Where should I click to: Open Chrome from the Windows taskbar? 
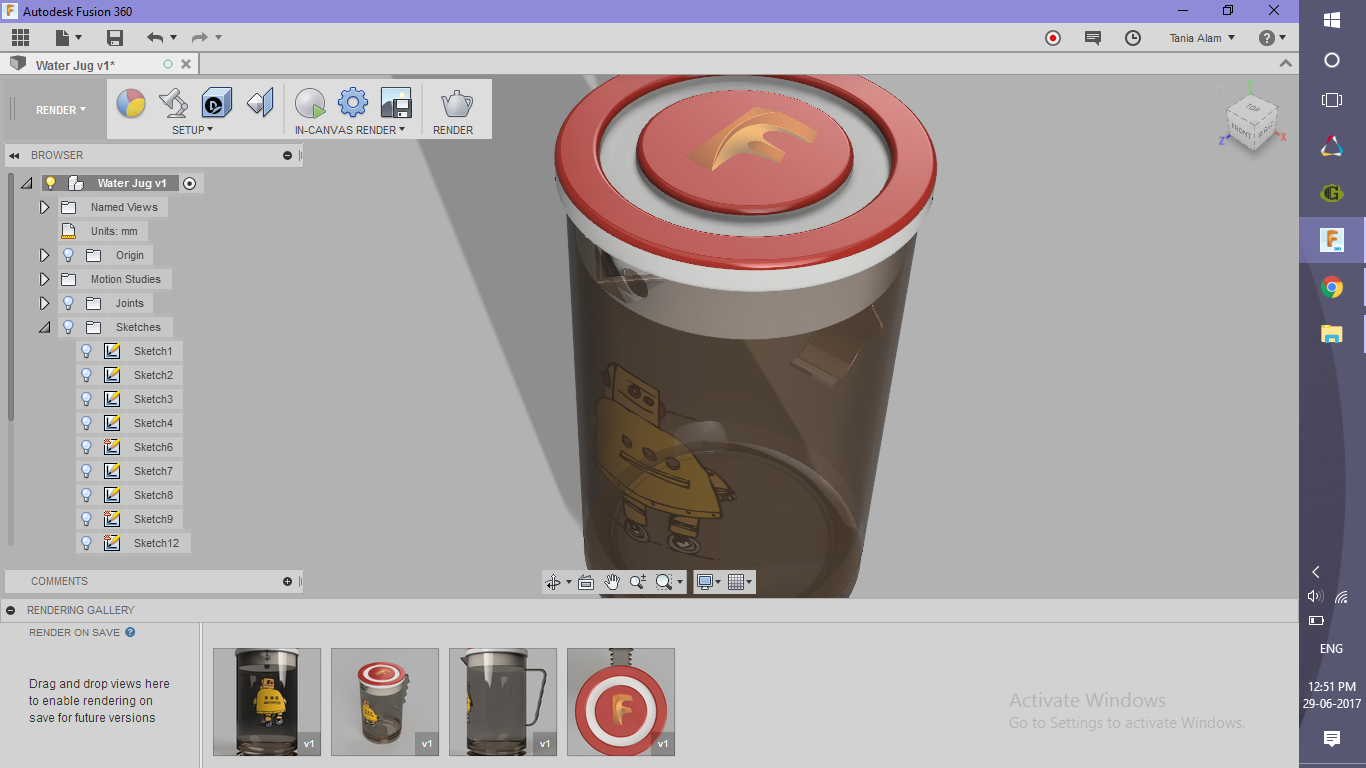pyautogui.click(x=1332, y=288)
